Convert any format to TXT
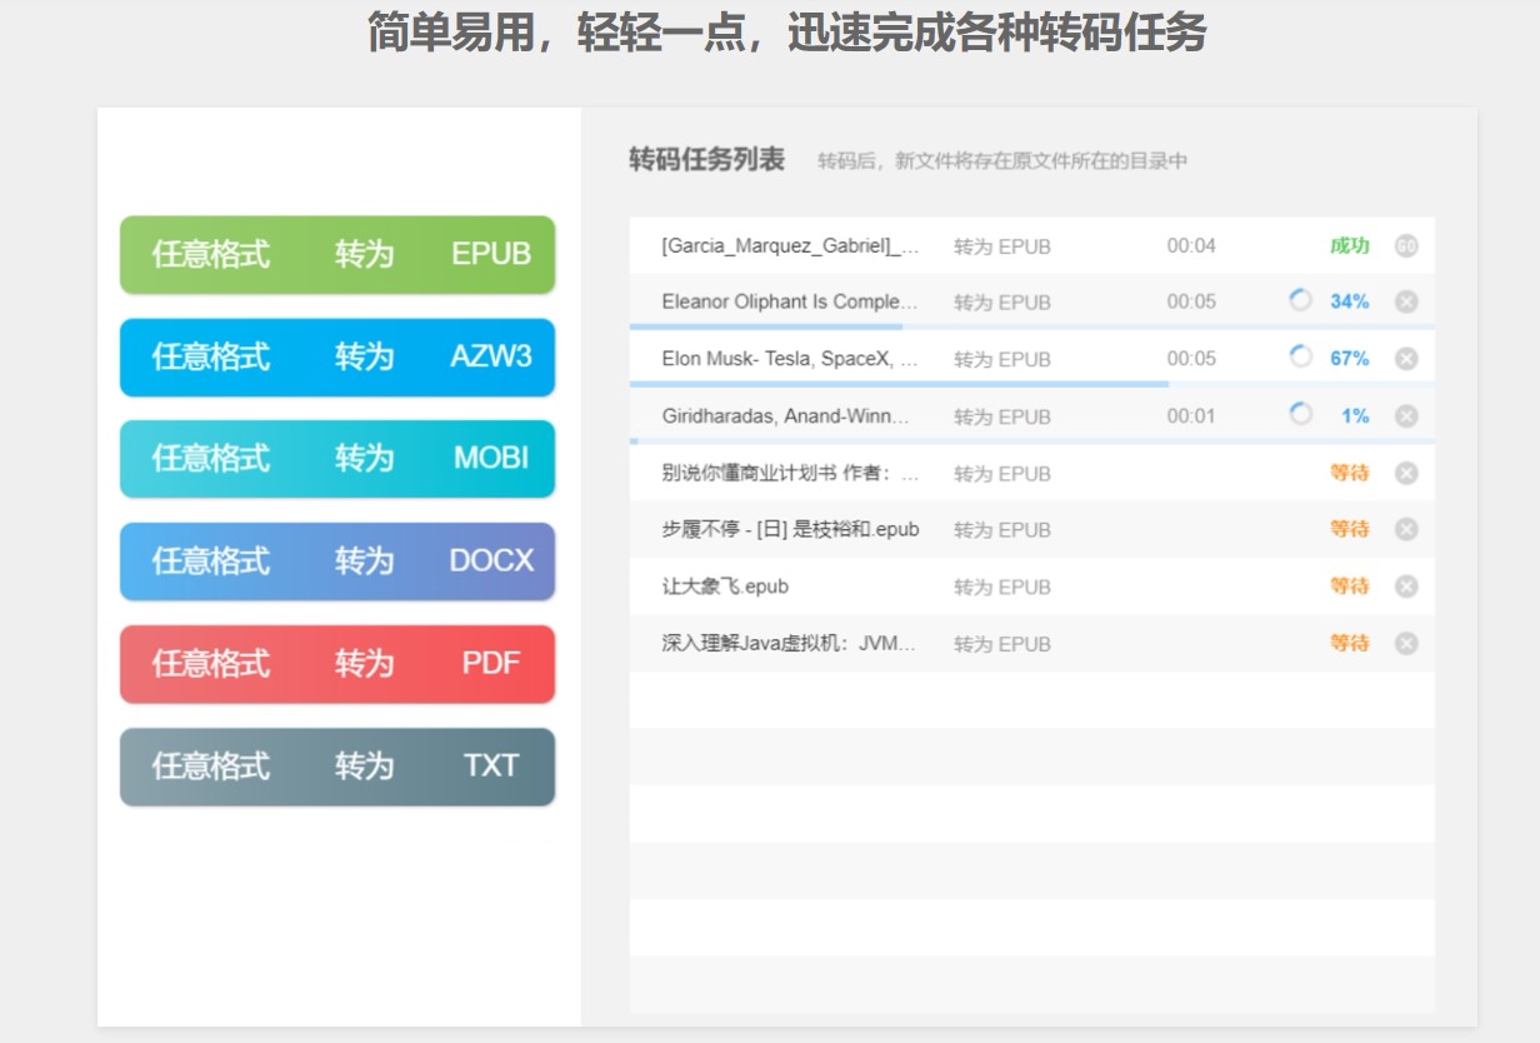This screenshot has width=1540, height=1043. pos(337,766)
